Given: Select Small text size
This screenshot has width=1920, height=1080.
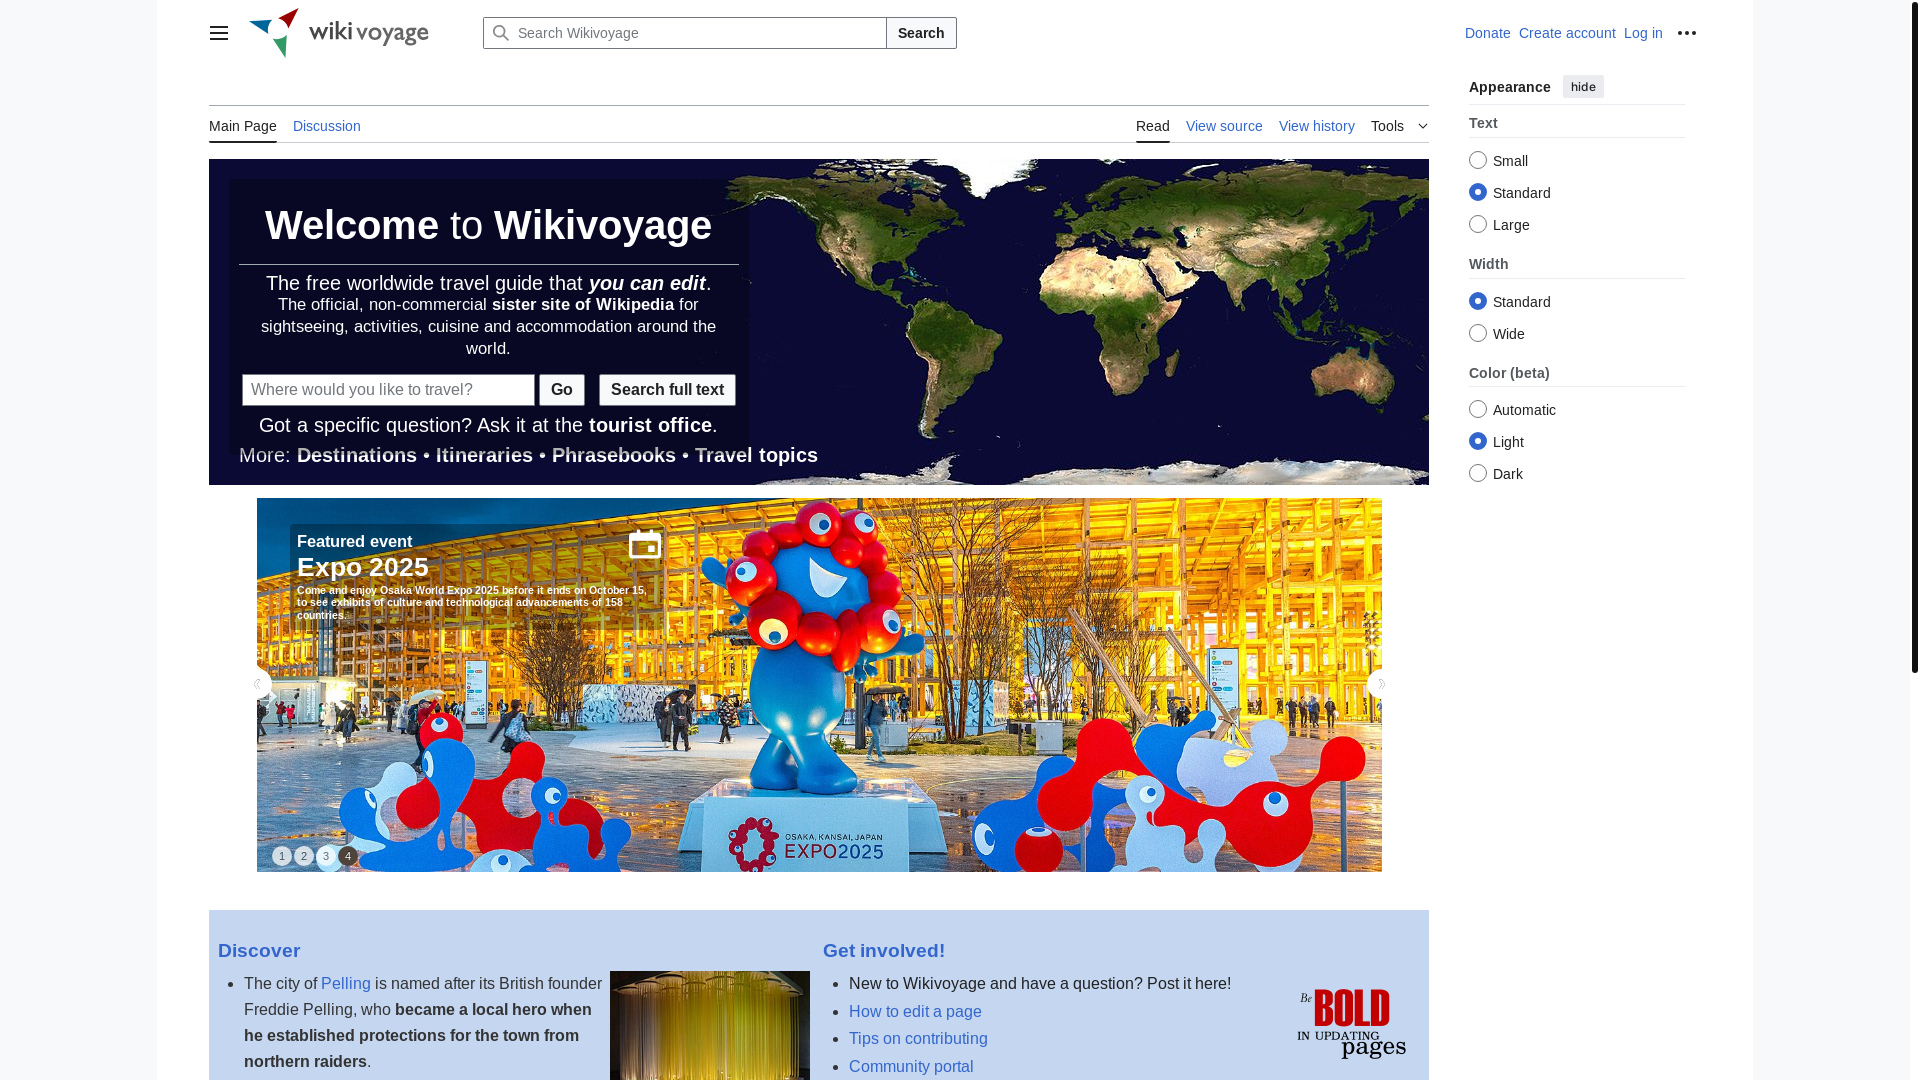Looking at the screenshot, I should click(1478, 160).
